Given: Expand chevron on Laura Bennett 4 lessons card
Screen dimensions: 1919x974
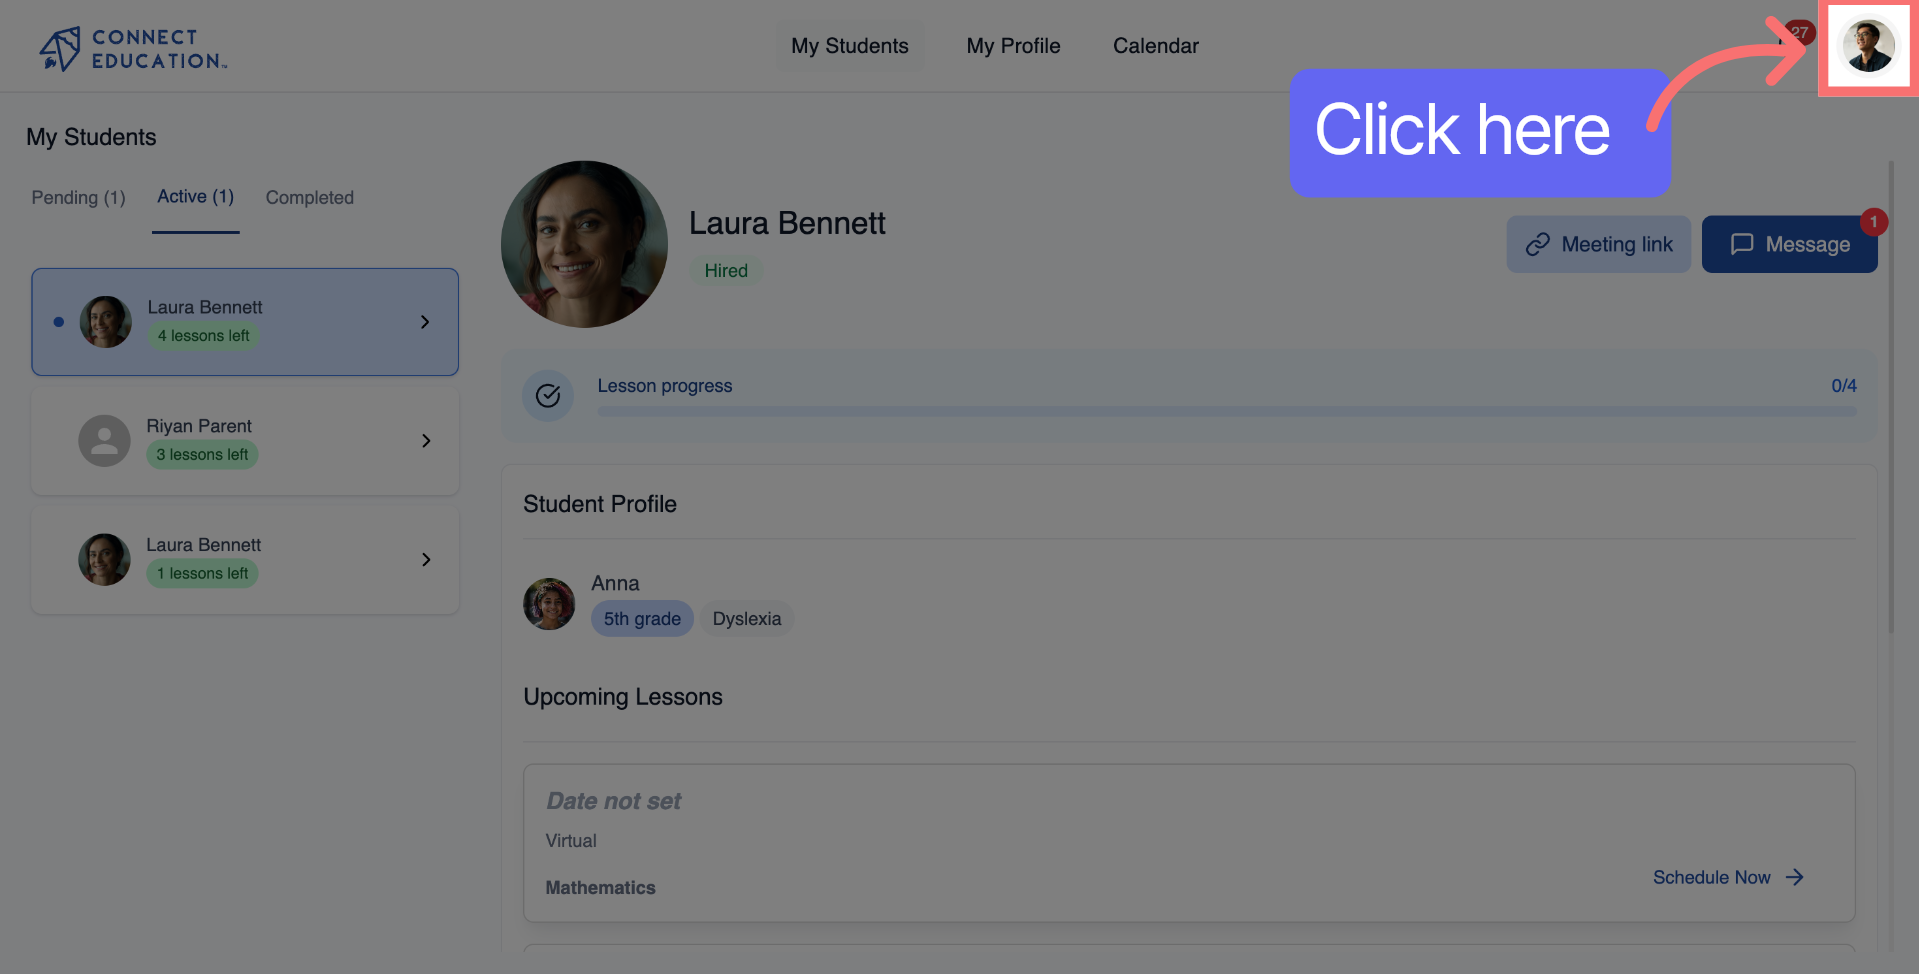Looking at the screenshot, I should (x=425, y=322).
